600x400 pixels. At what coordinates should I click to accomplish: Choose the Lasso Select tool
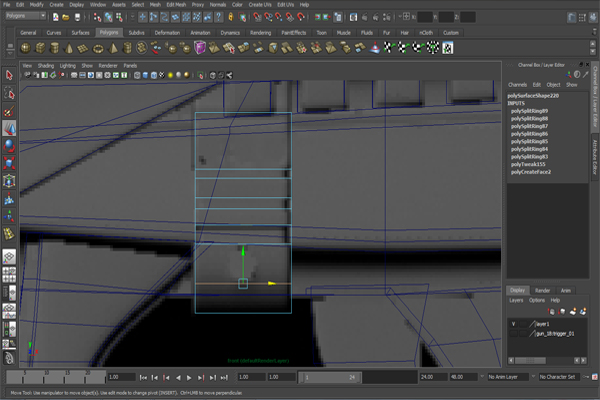[x=9, y=93]
